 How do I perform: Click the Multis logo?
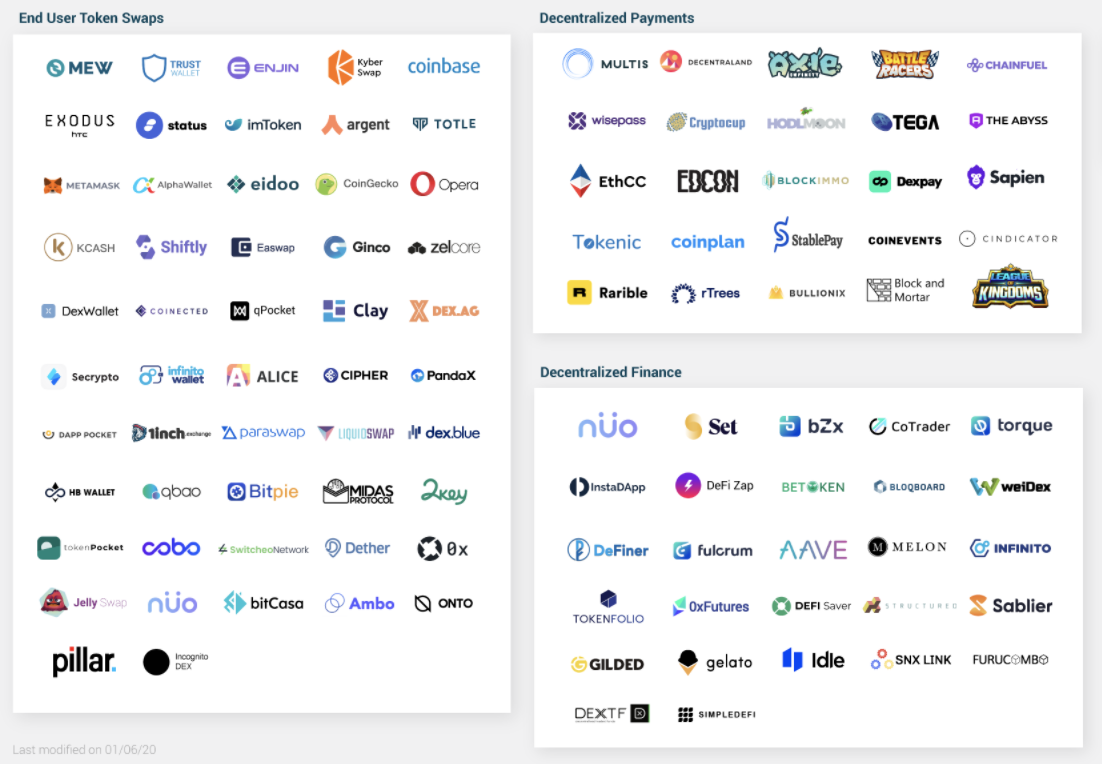tap(605, 63)
